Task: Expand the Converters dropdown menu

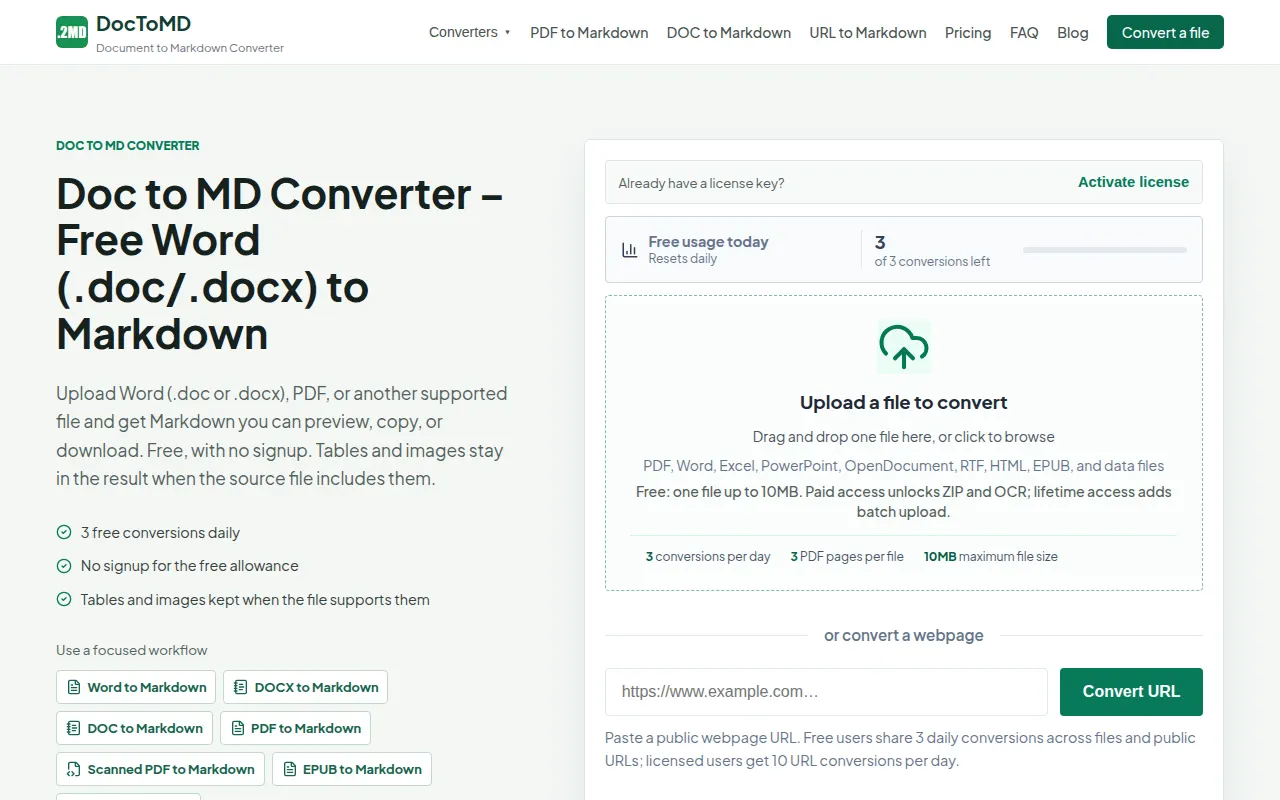Action: point(470,32)
